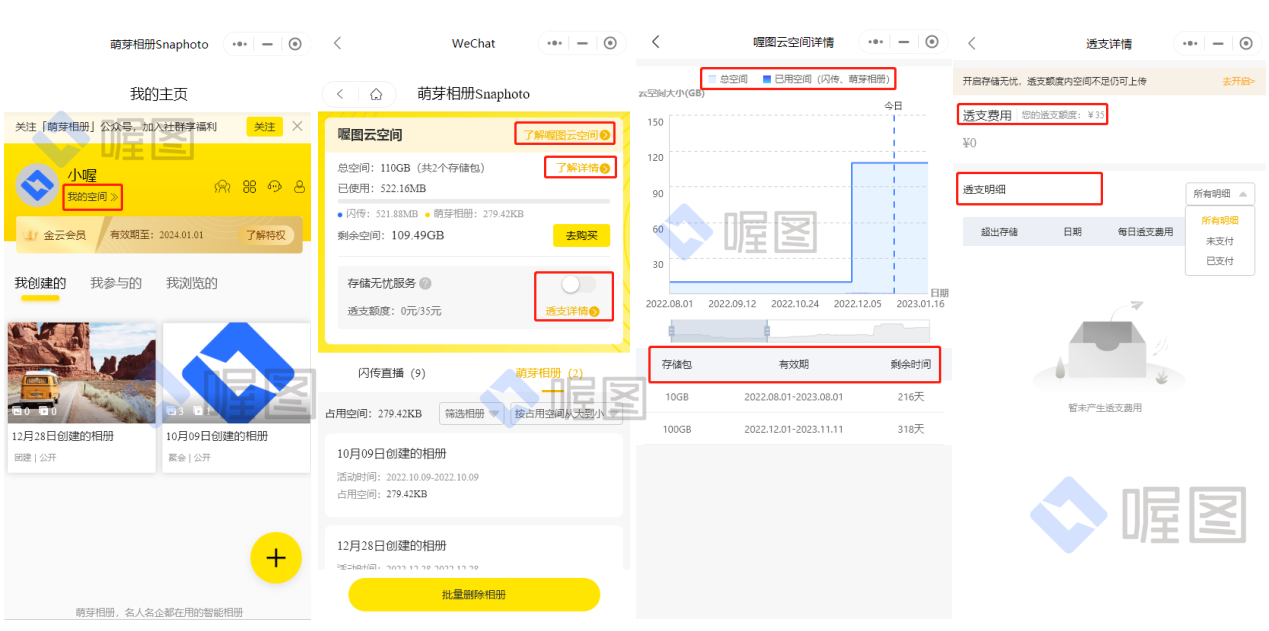1269x631 pixels.
Task: Click the 10GB storage package cell
Action: (677, 397)
